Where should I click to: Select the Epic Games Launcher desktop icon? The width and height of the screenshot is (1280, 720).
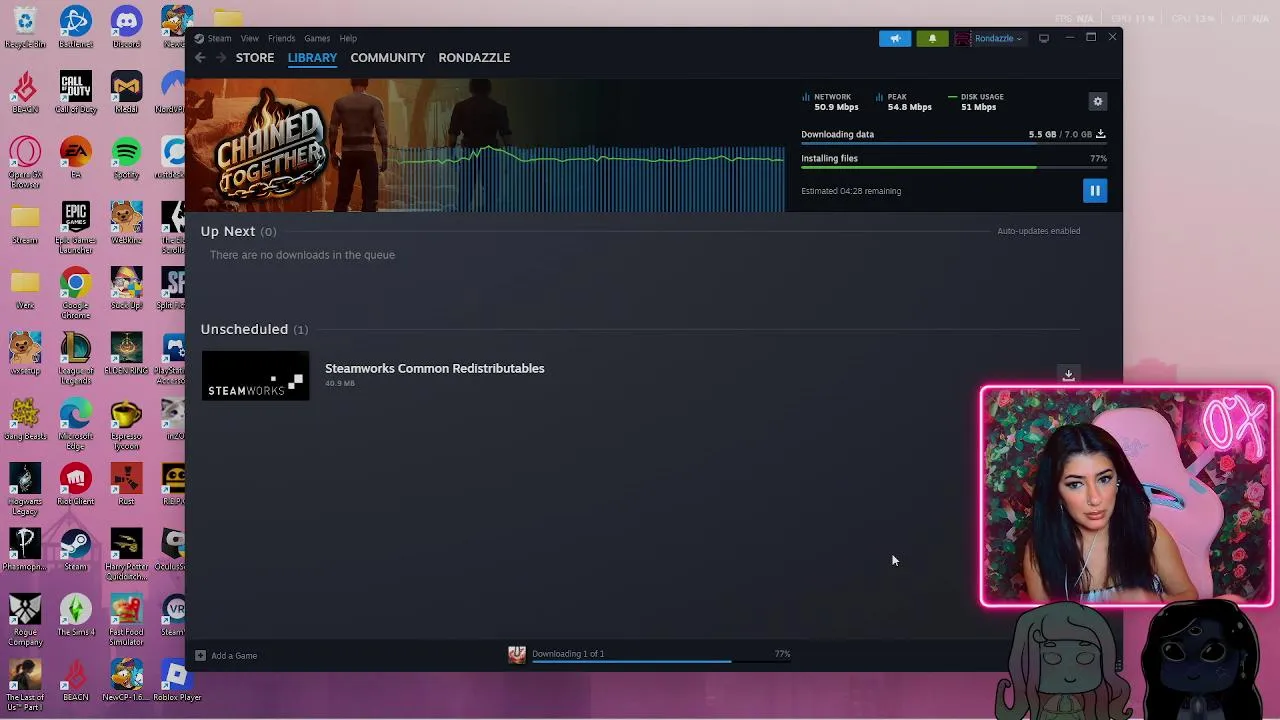75,228
